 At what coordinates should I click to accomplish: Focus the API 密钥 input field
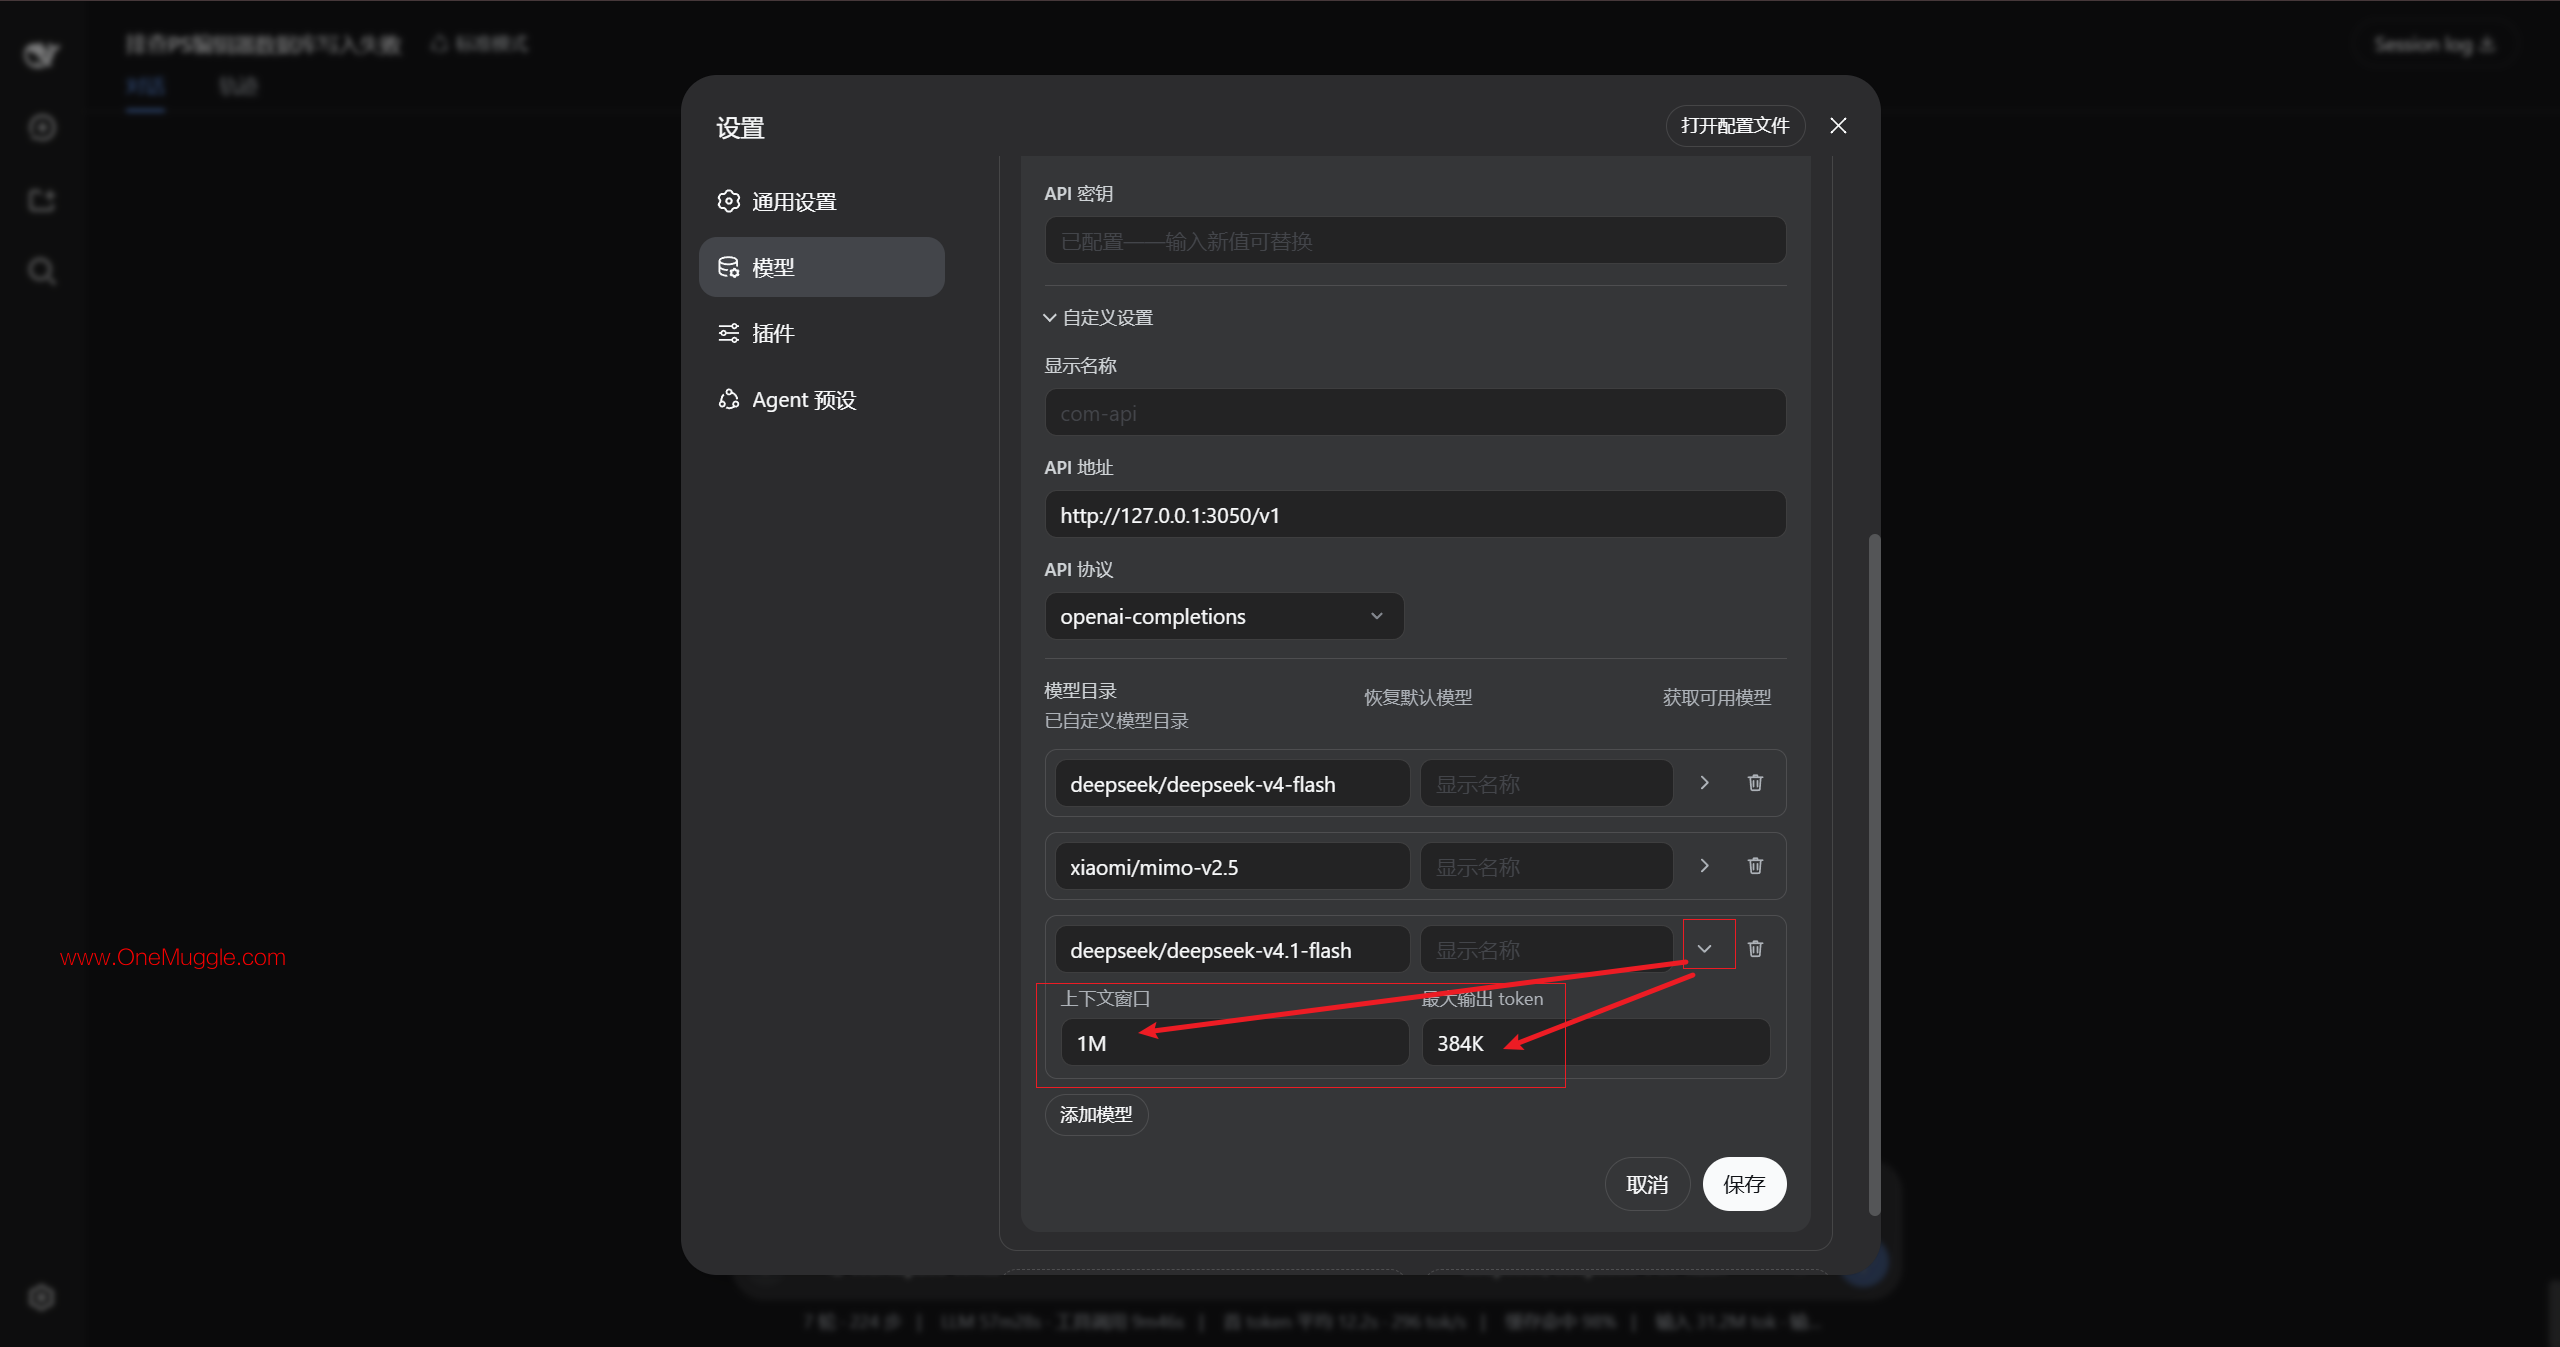click(x=1415, y=241)
